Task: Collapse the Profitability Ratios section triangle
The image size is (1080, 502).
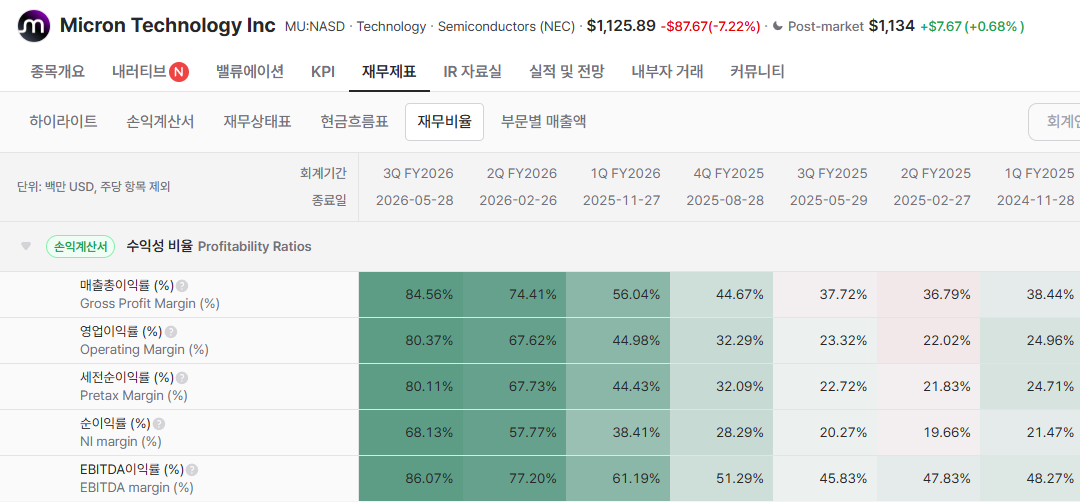Action: [x=26, y=247]
